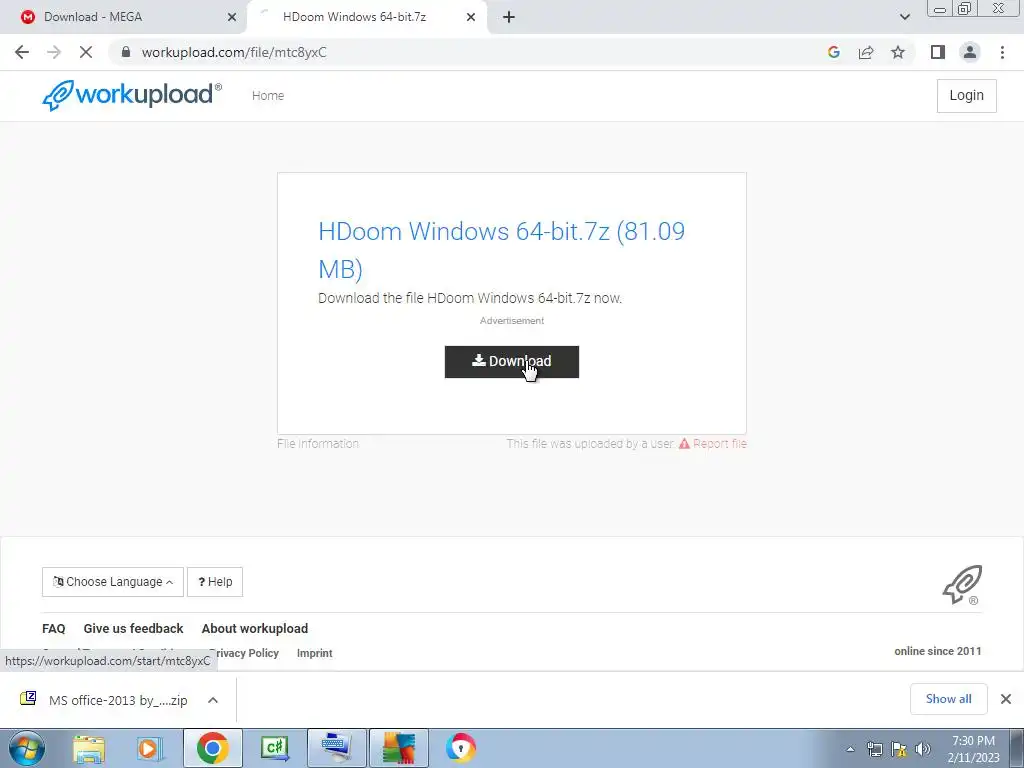Screen dimensions: 1024x768
Task: Open the Chrome three-dot menu
Action: [x=1002, y=52]
